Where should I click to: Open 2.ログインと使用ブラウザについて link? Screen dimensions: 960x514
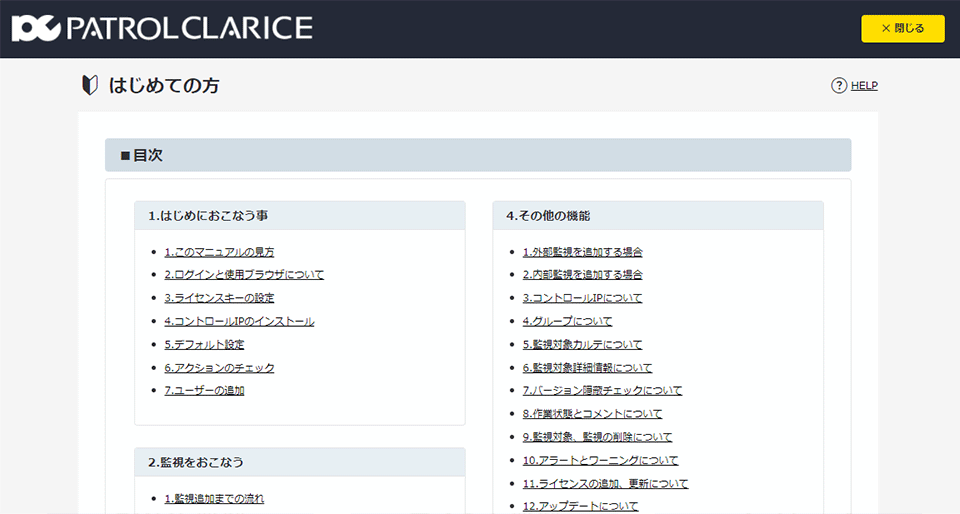tap(244, 275)
